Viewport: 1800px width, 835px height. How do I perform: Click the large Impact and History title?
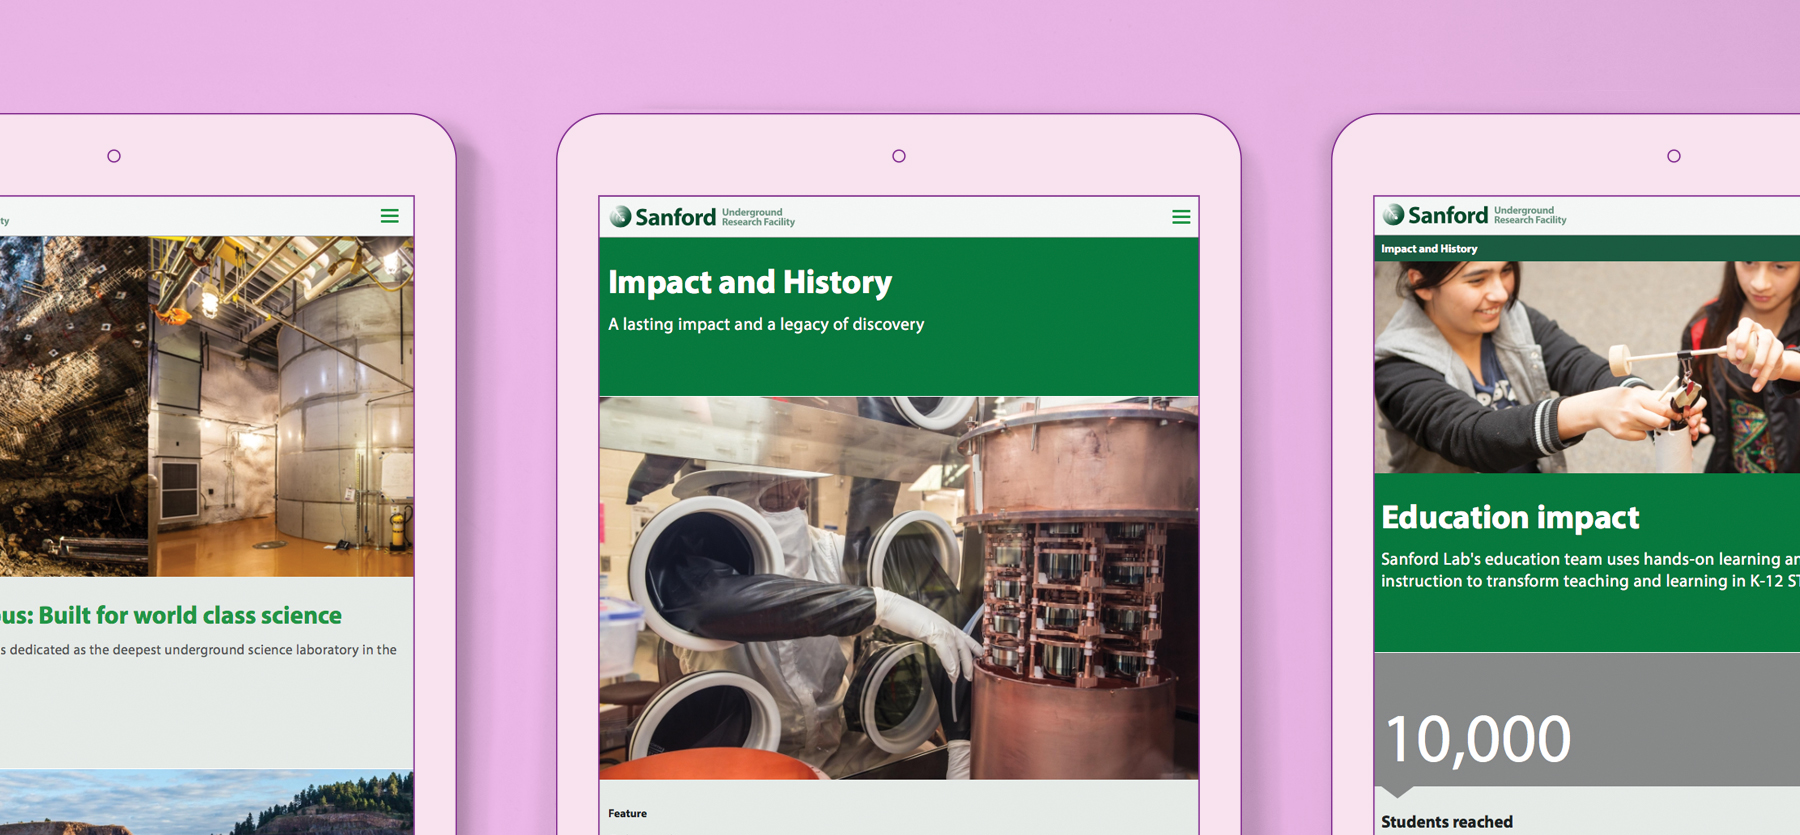click(x=750, y=283)
